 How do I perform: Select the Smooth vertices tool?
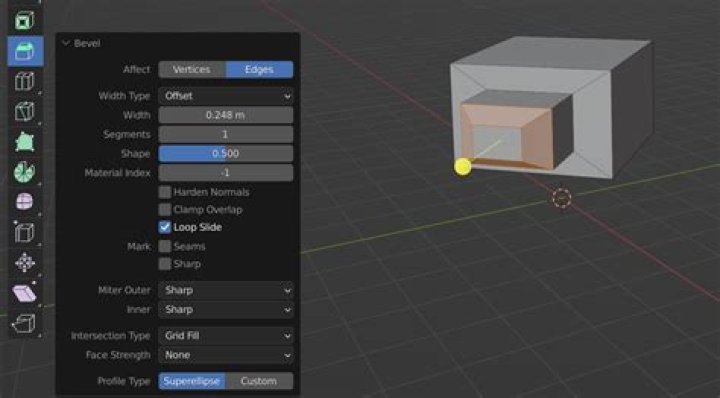[x=25, y=202]
